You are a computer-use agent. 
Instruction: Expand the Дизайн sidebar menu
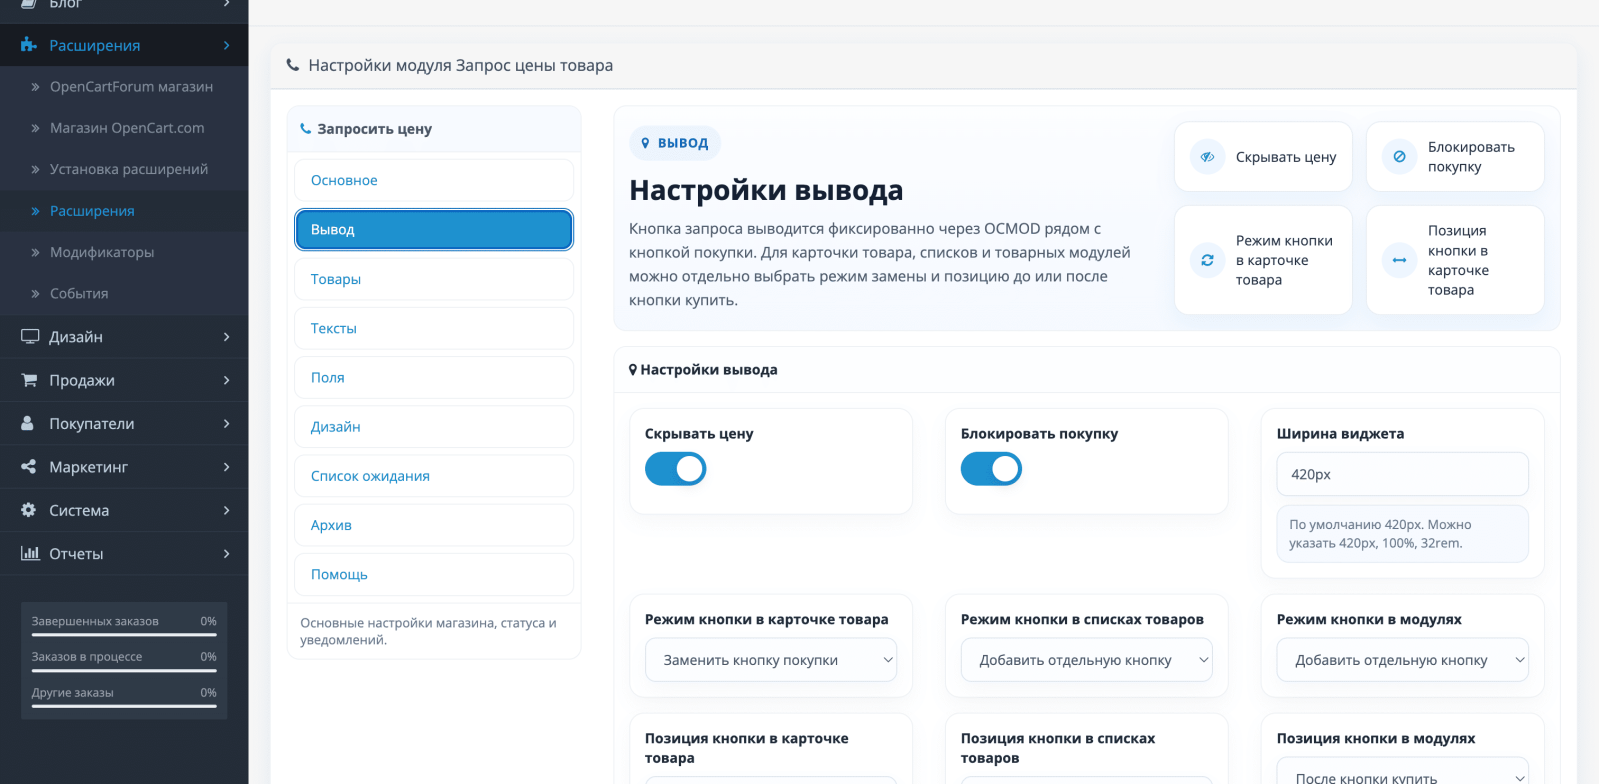tap(124, 337)
